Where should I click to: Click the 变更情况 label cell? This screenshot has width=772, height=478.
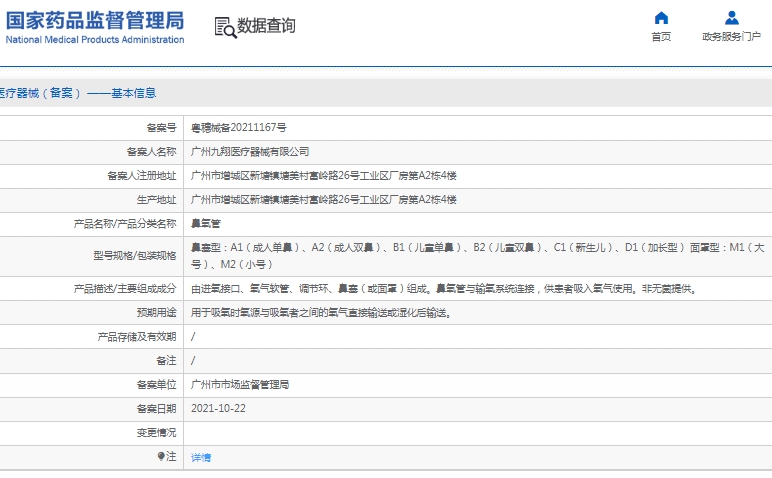click(92, 433)
